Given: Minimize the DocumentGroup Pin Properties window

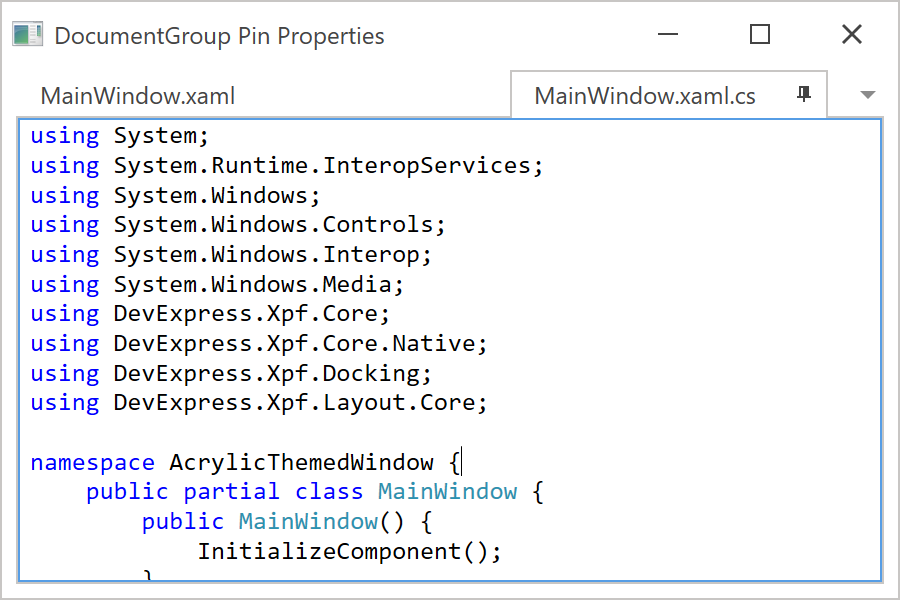Looking at the screenshot, I should tap(668, 34).
